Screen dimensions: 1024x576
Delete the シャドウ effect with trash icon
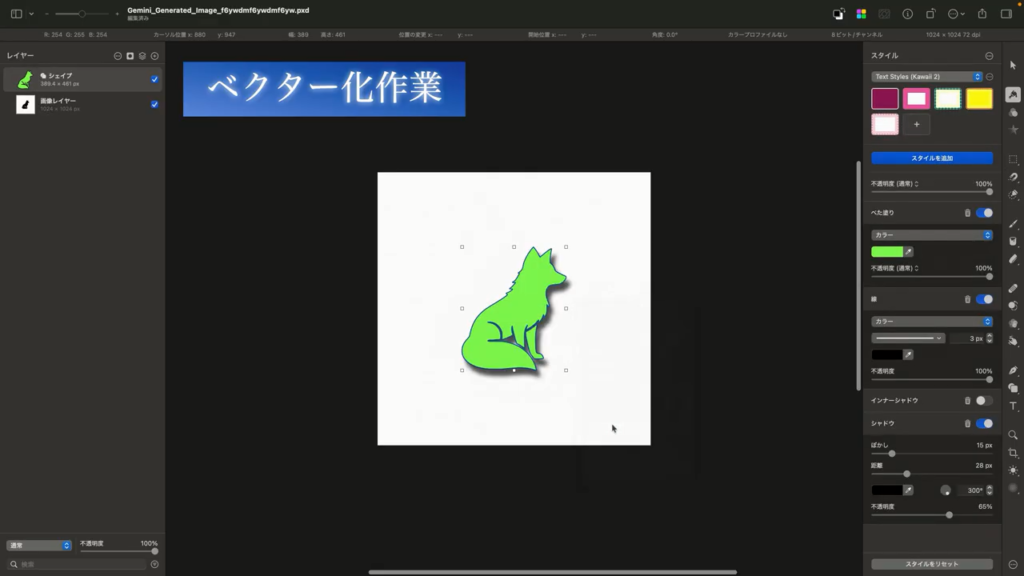tap(967, 424)
